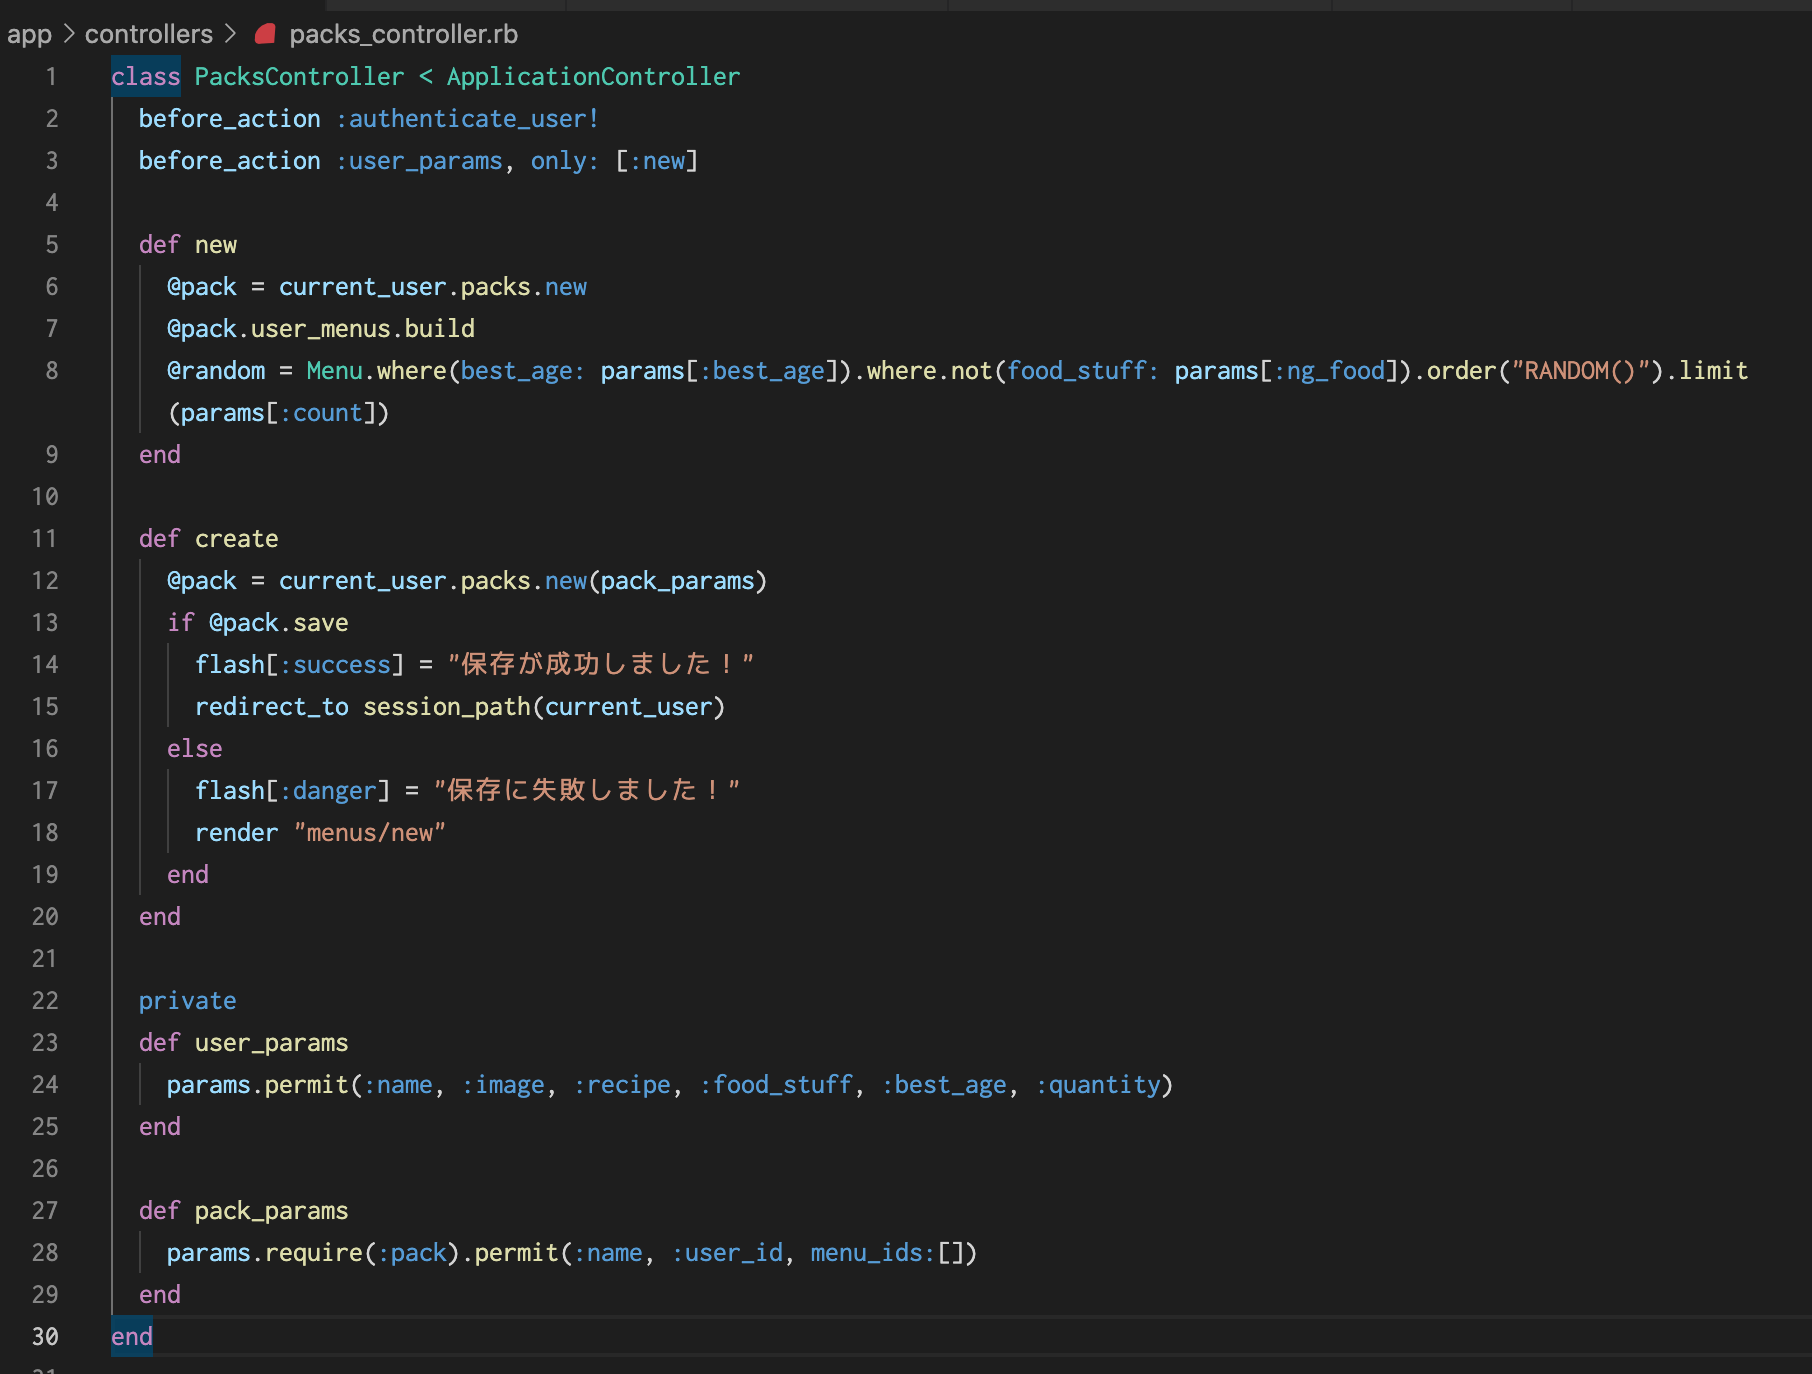Click ':authenticate_user!' symbol on line 2
The image size is (1812, 1374).
(468, 119)
